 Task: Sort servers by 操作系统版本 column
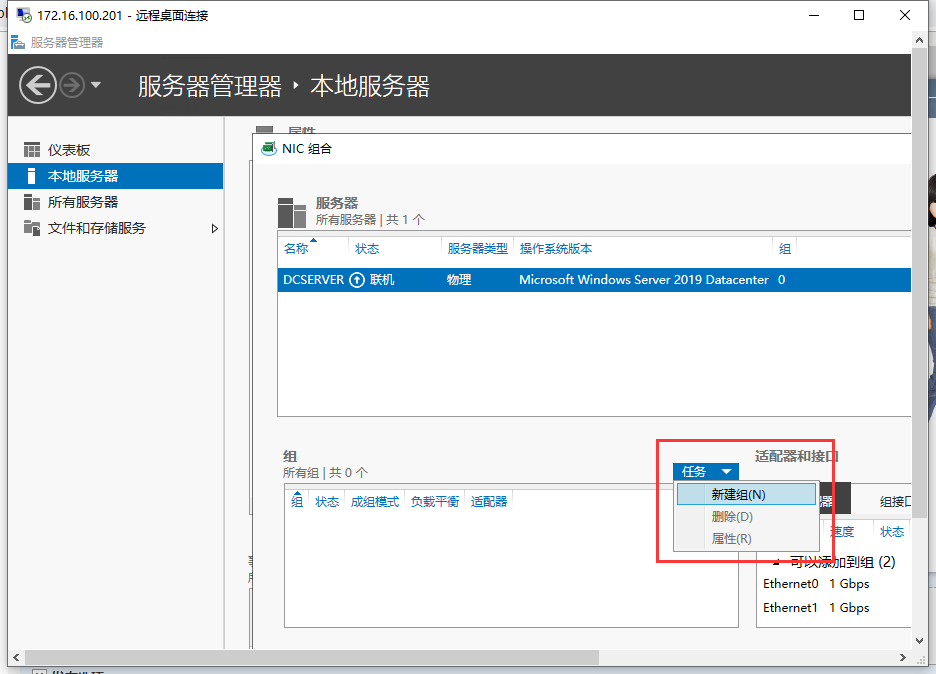[x=556, y=249]
